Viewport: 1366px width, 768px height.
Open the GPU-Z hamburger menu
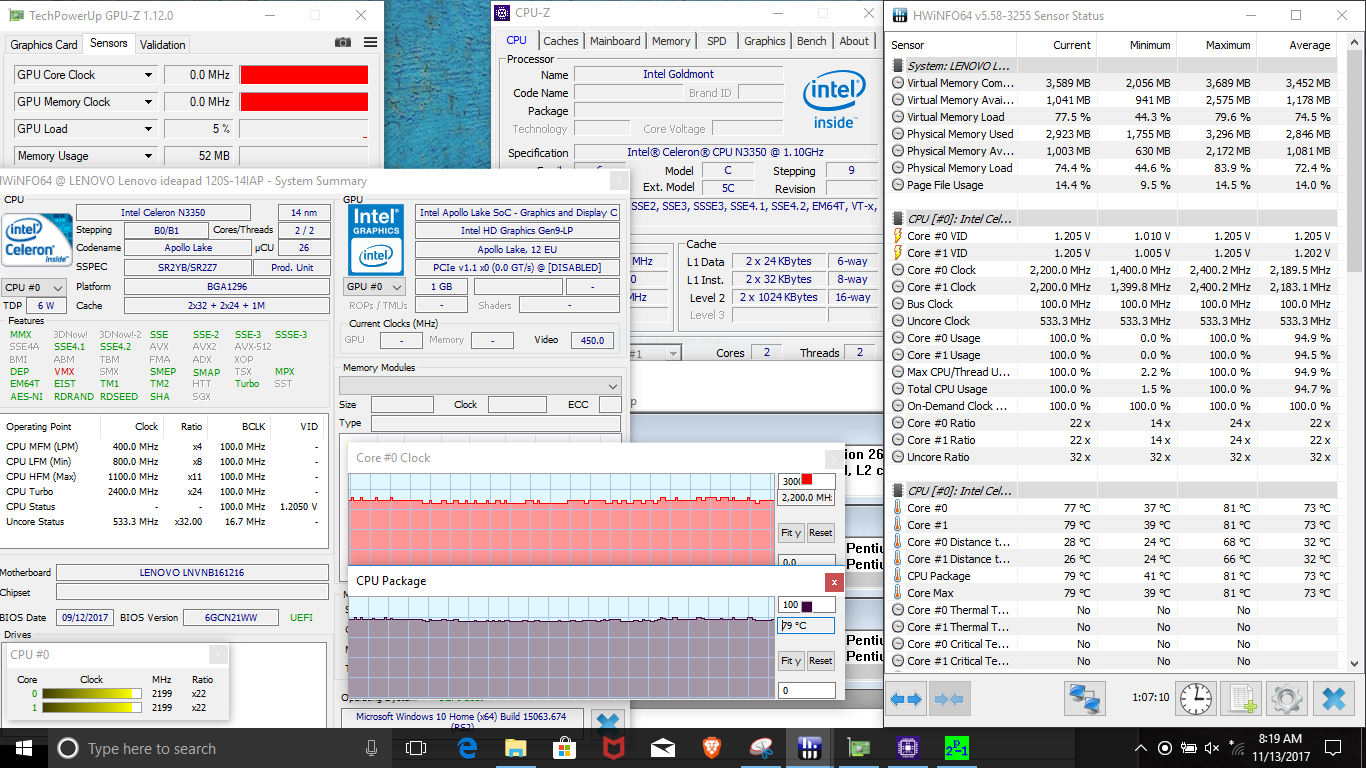371,43
